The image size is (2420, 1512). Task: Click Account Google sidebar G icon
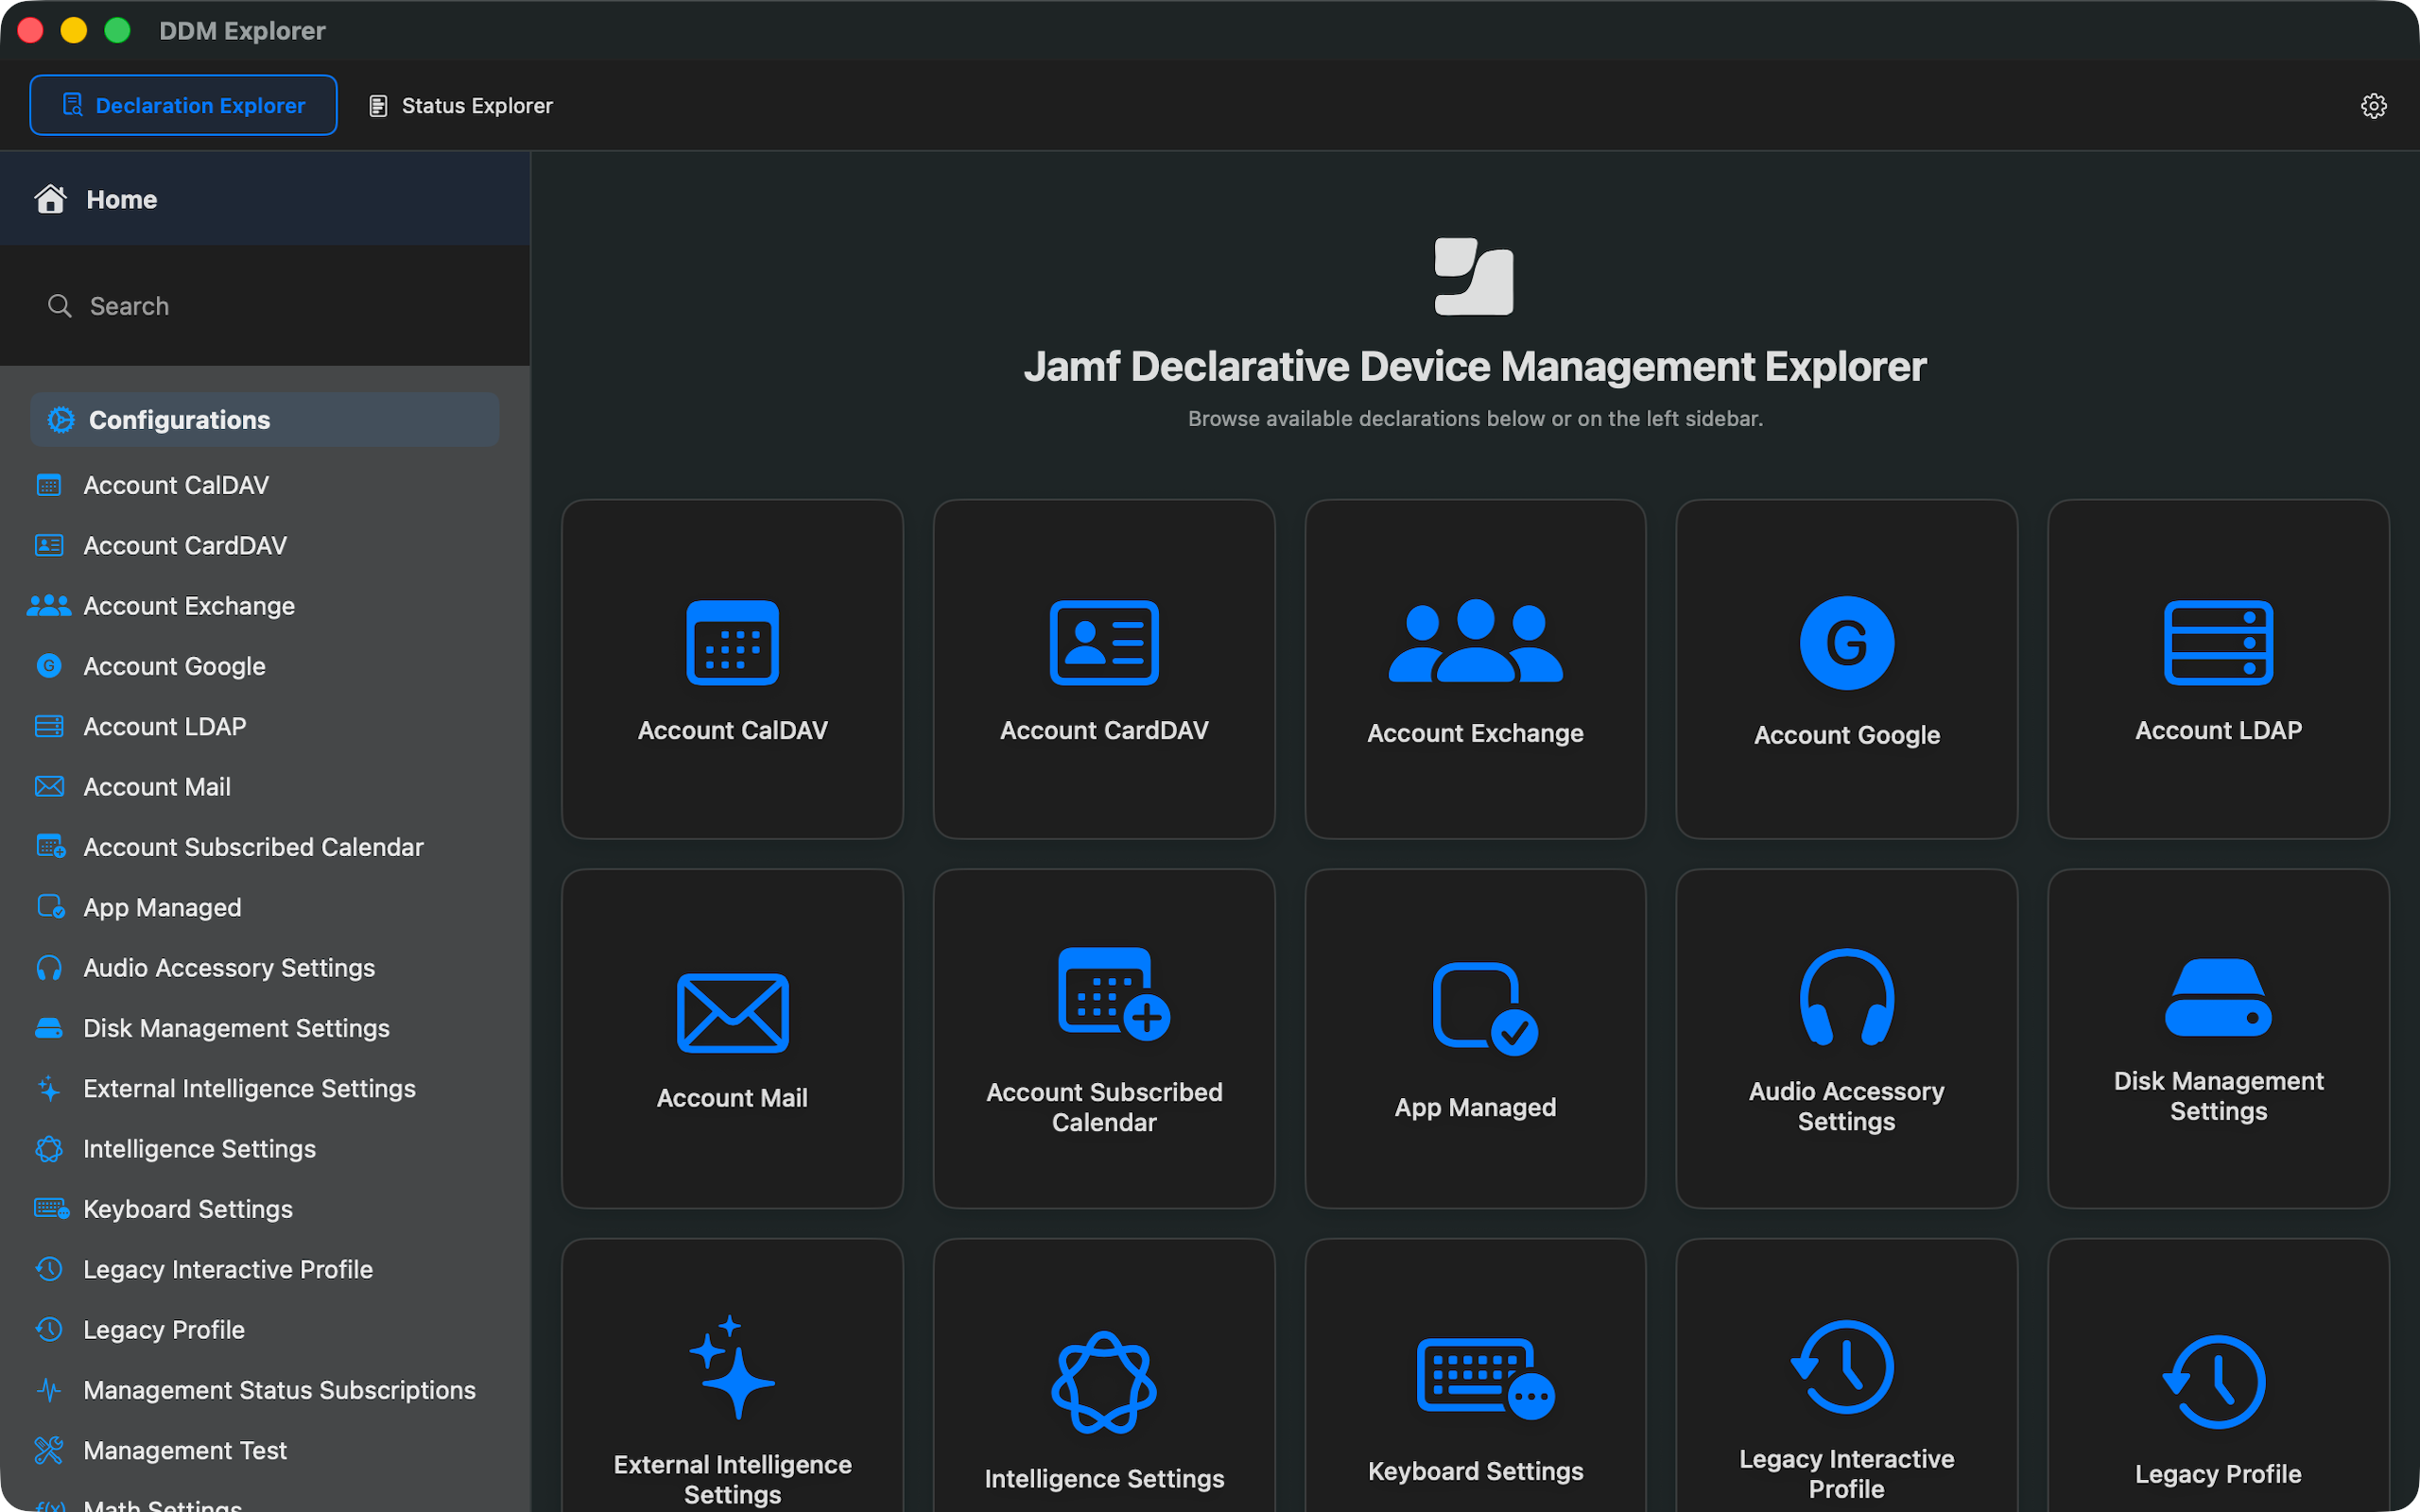pos(49,666)
